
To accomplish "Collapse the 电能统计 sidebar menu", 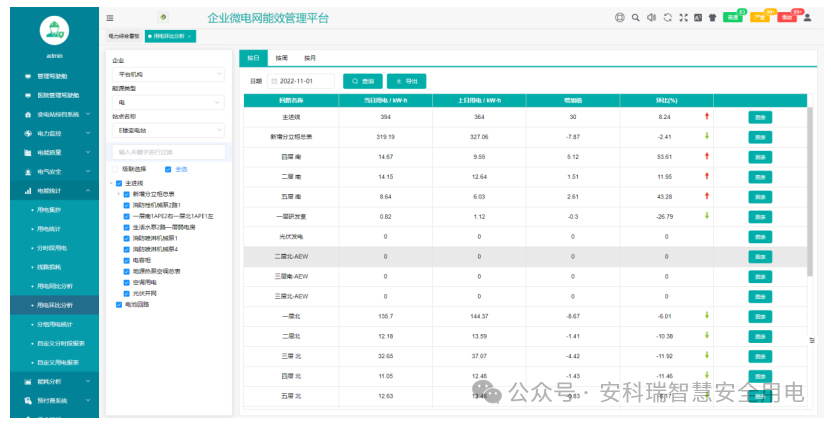I will click(55, 191).
